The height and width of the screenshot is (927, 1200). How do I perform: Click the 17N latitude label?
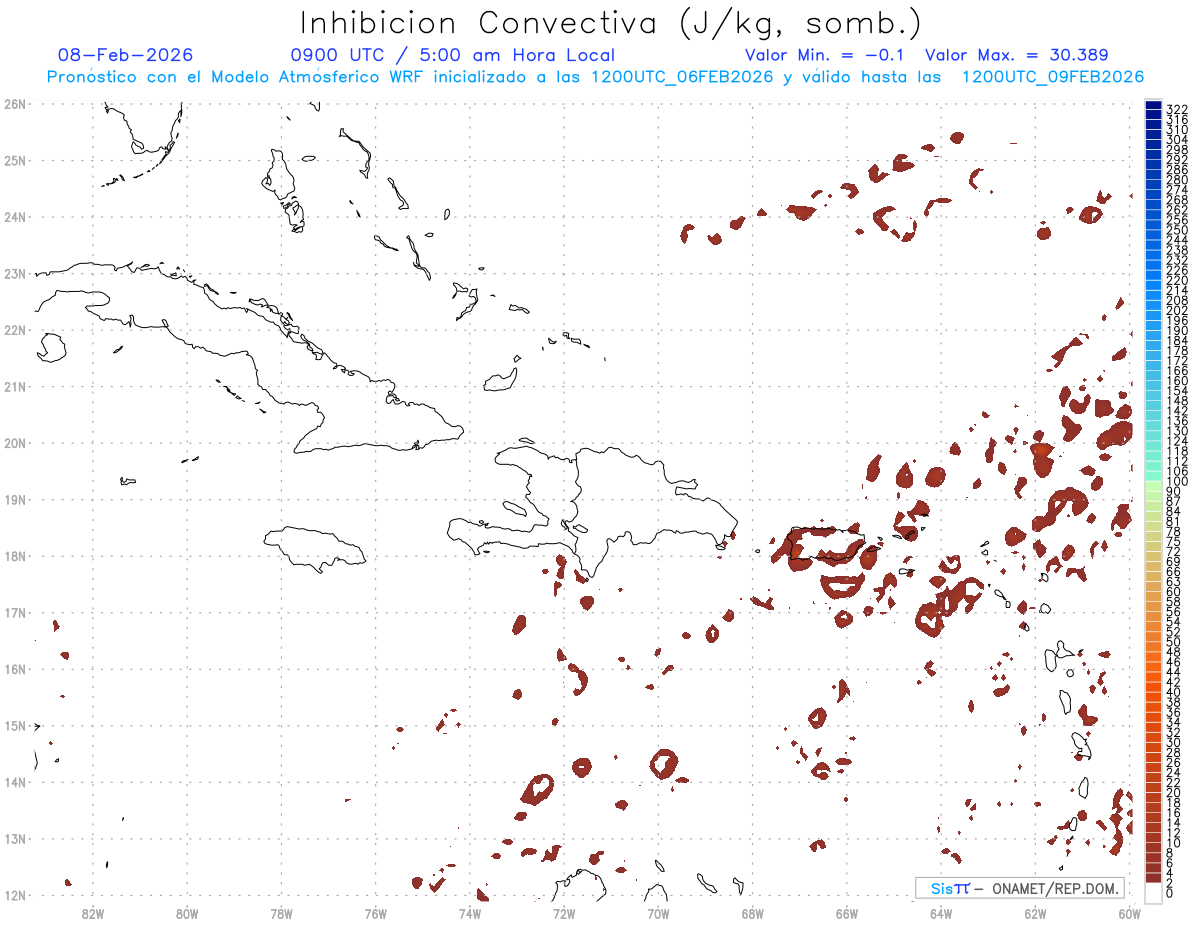pyautogui.click(x=14, y=612)
